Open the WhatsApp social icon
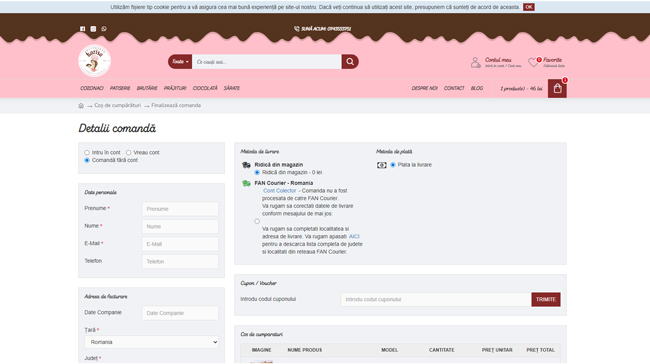Image resolution: width=650 pixels, height=364 pixels. point(104,29)
